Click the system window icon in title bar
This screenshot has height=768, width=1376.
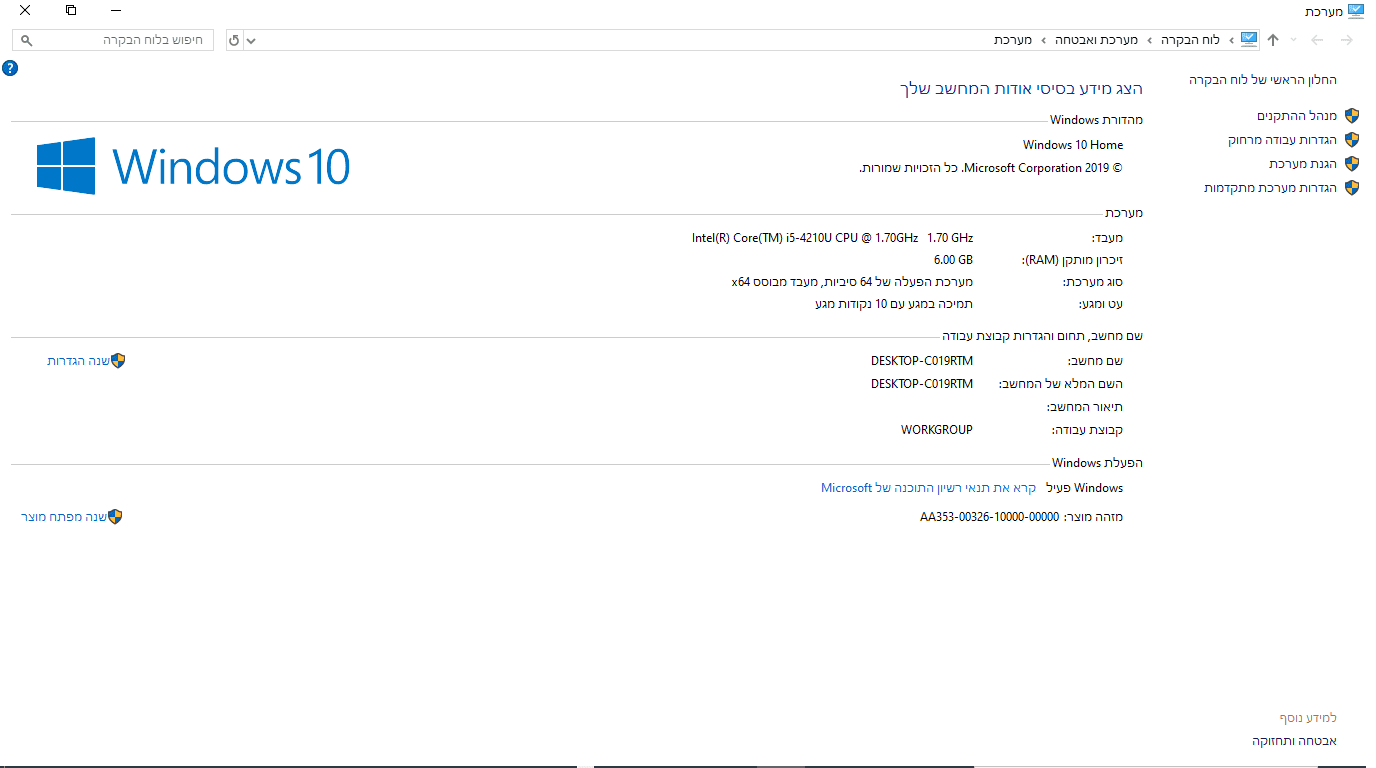coord(1355,11)
